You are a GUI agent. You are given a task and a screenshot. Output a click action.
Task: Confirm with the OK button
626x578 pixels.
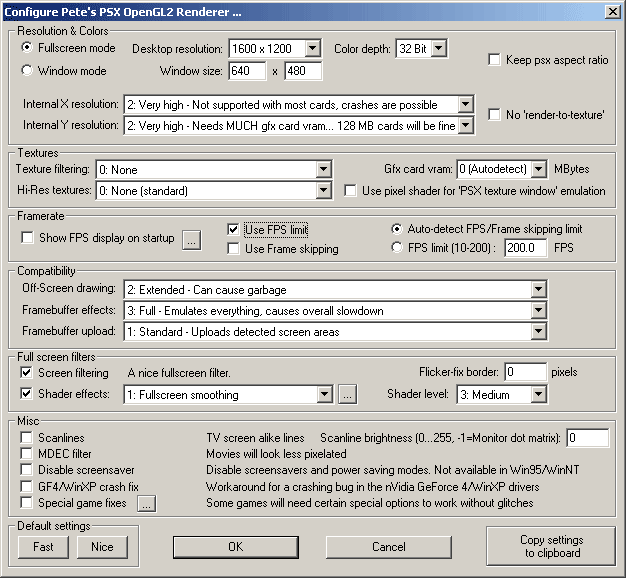pos(236,547)
